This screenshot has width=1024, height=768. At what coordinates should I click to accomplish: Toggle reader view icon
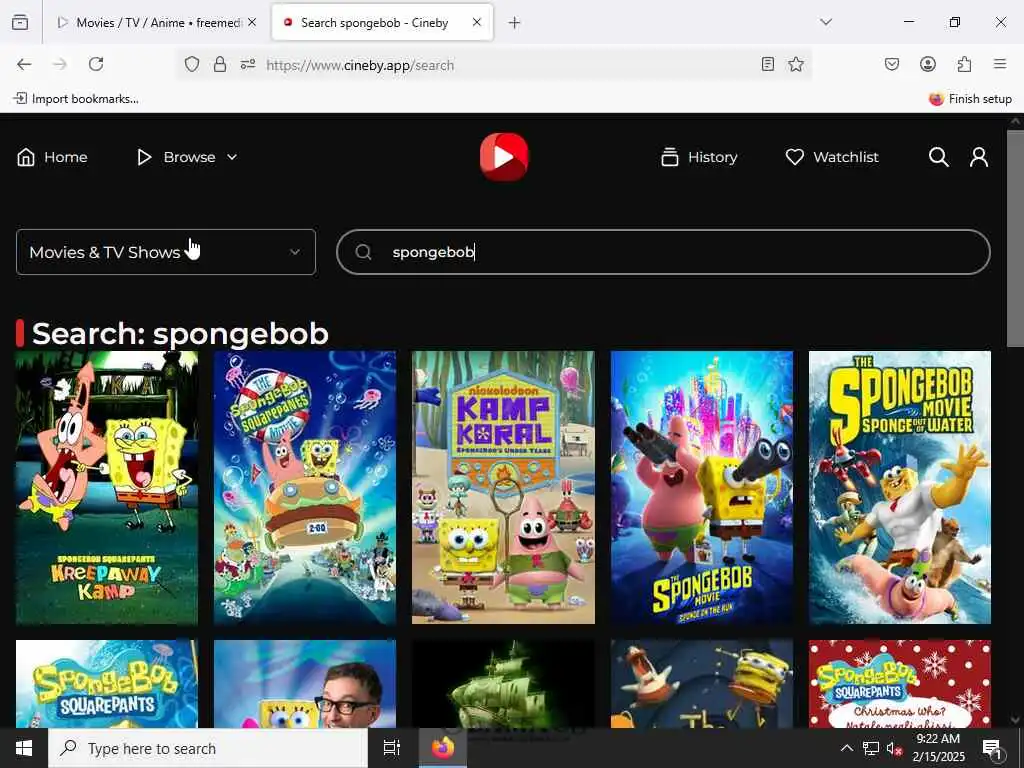768,64
